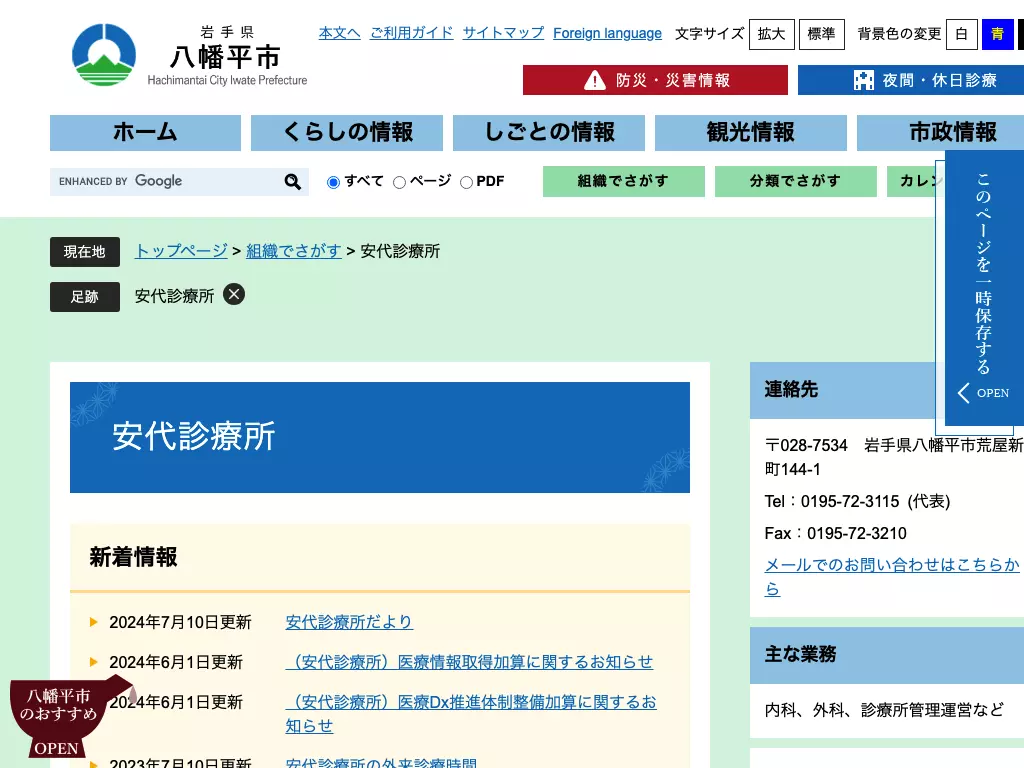Open the このページを一時保存する side panel
Image resolution: width=1024 pixels, height=768 pixels.
click(x=984, y=287)
